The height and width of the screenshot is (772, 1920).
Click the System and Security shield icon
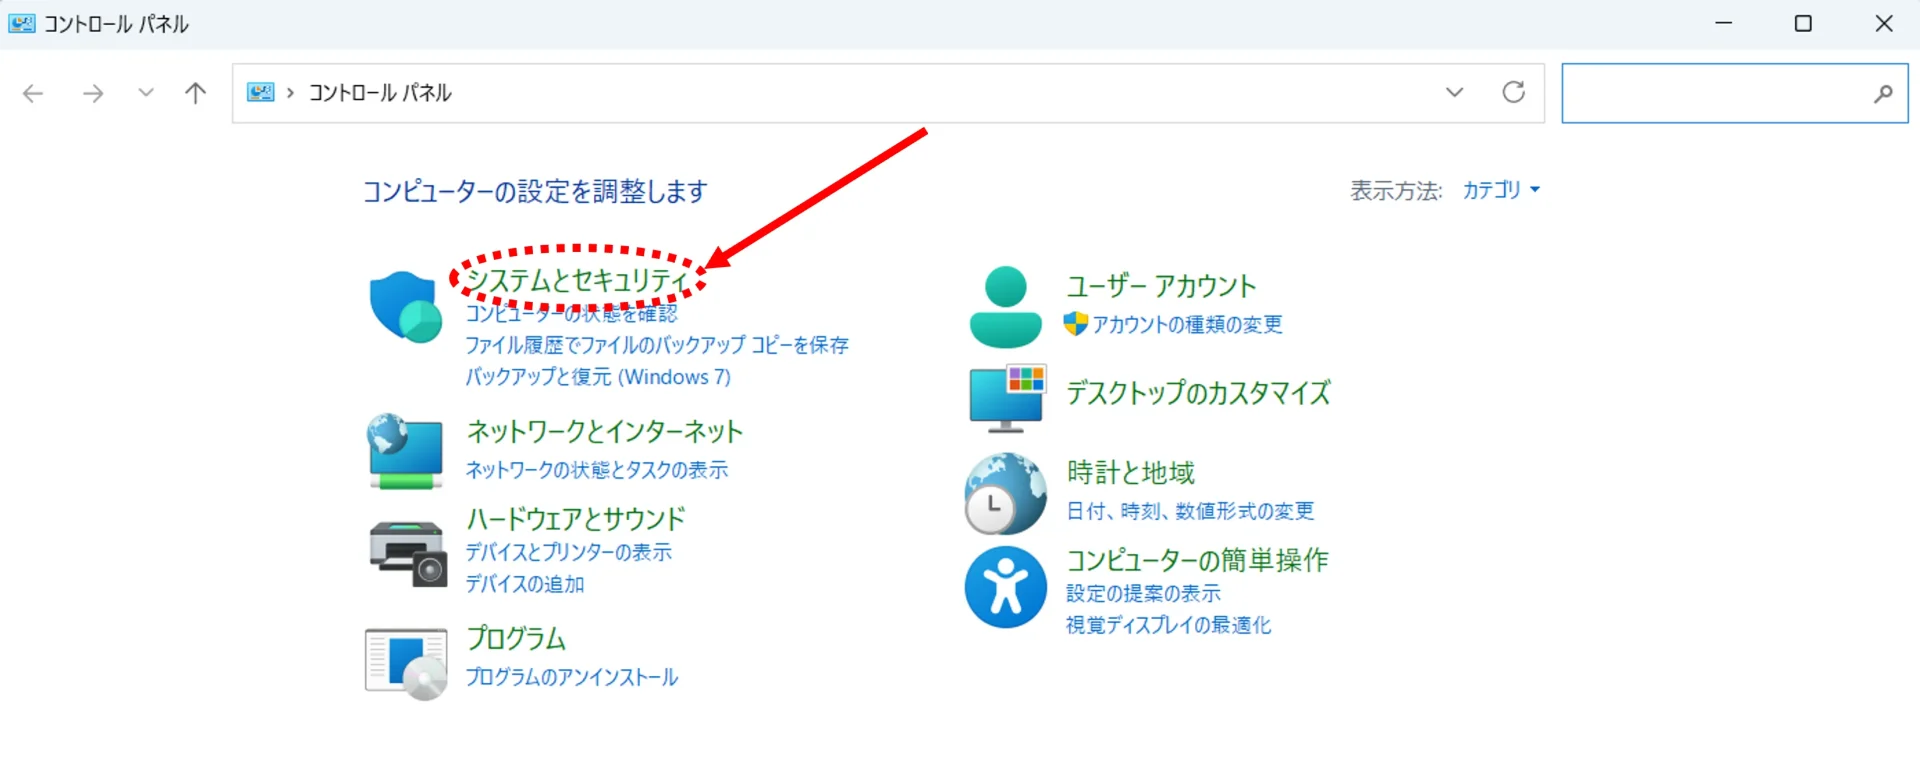(x=405, y=306)
